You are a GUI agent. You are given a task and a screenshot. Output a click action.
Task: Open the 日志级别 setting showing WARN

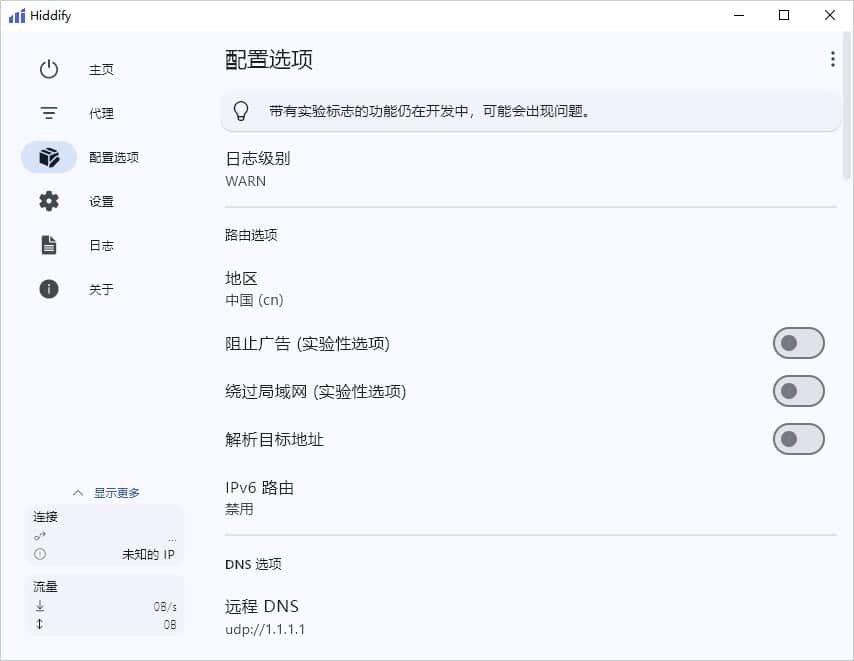[400, 168]
